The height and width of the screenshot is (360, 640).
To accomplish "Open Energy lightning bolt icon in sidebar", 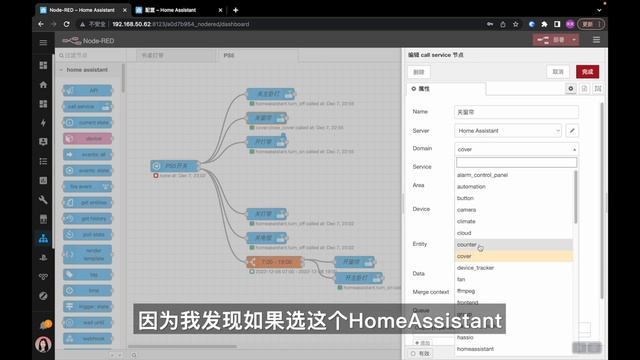I will (43, 122).
